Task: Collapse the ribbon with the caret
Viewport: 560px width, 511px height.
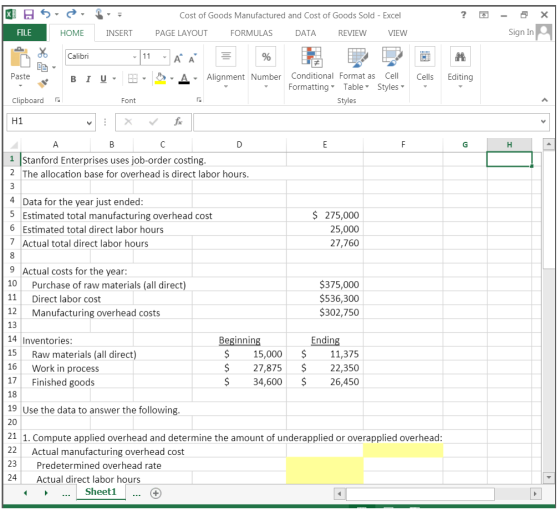Action: pos(544,100)
